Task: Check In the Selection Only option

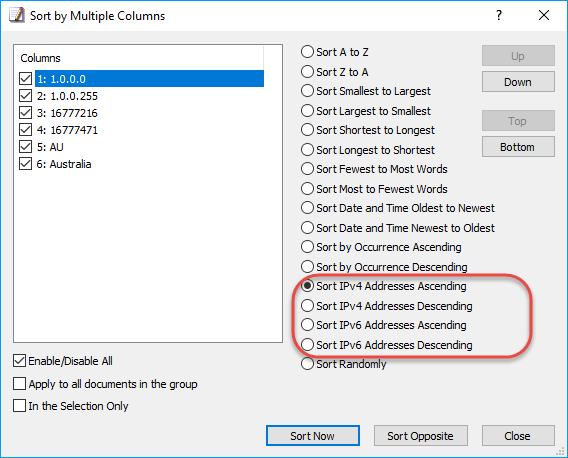Action: coord(19,406)
